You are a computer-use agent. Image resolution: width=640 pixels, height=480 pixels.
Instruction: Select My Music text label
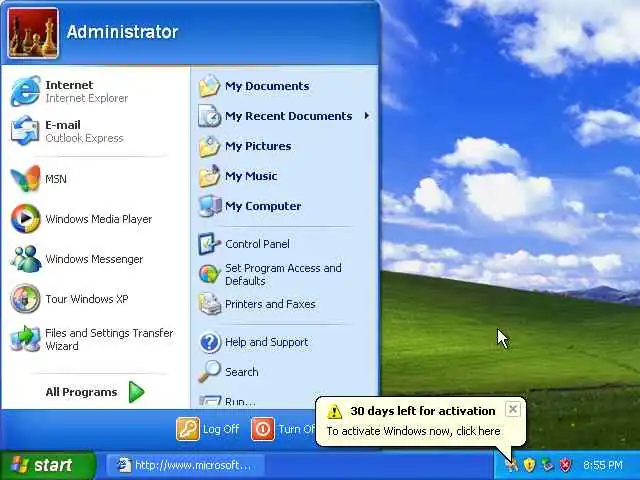point(251,176)
